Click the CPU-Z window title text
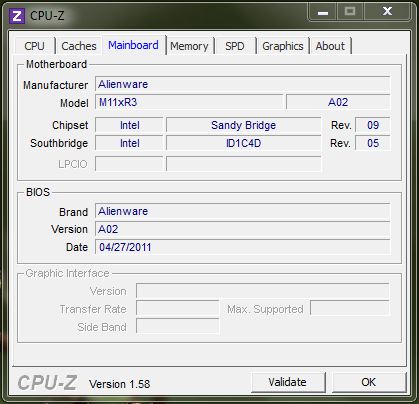 (47, 16)
